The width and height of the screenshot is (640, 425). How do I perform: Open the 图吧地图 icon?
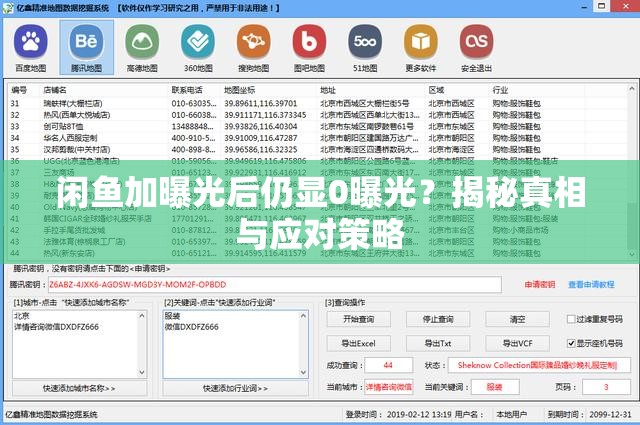309,48
